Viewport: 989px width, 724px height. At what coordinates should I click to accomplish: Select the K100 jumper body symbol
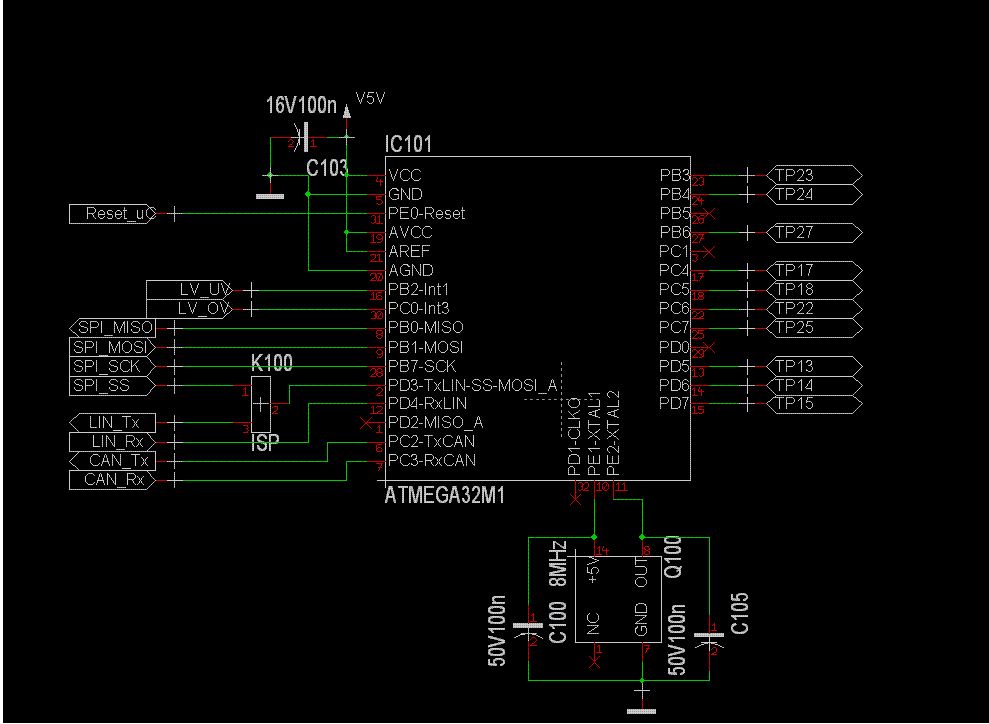pos(261,404)
